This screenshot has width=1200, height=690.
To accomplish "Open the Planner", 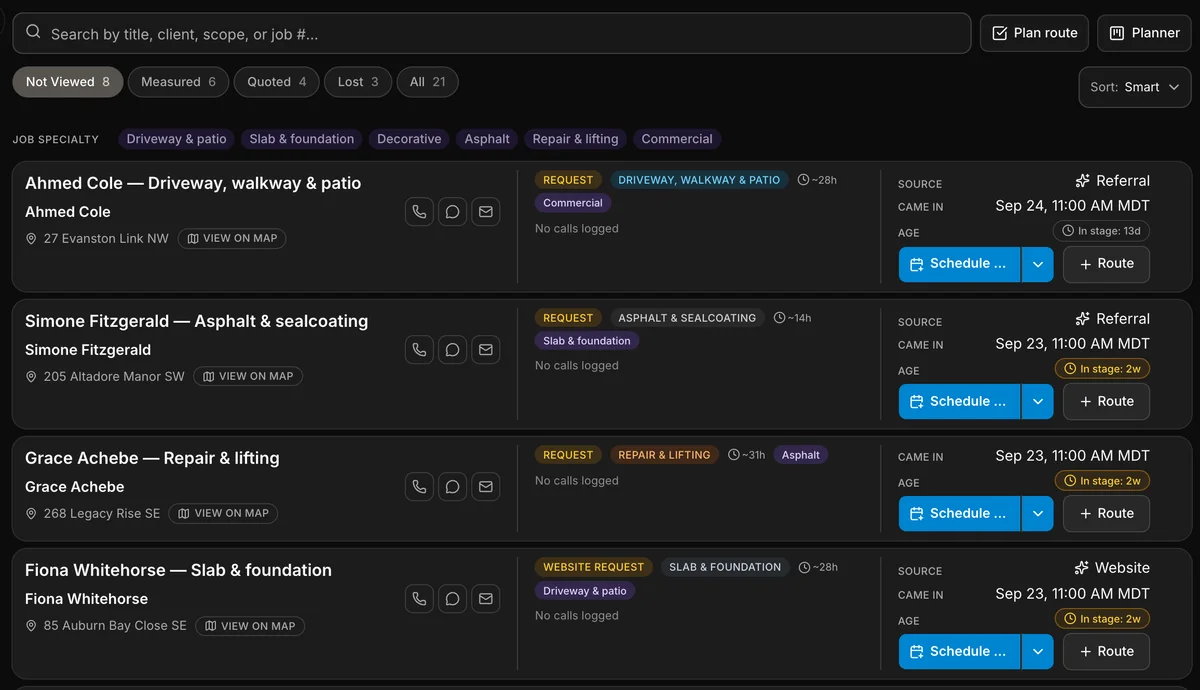I will [x=1144, y=33].
